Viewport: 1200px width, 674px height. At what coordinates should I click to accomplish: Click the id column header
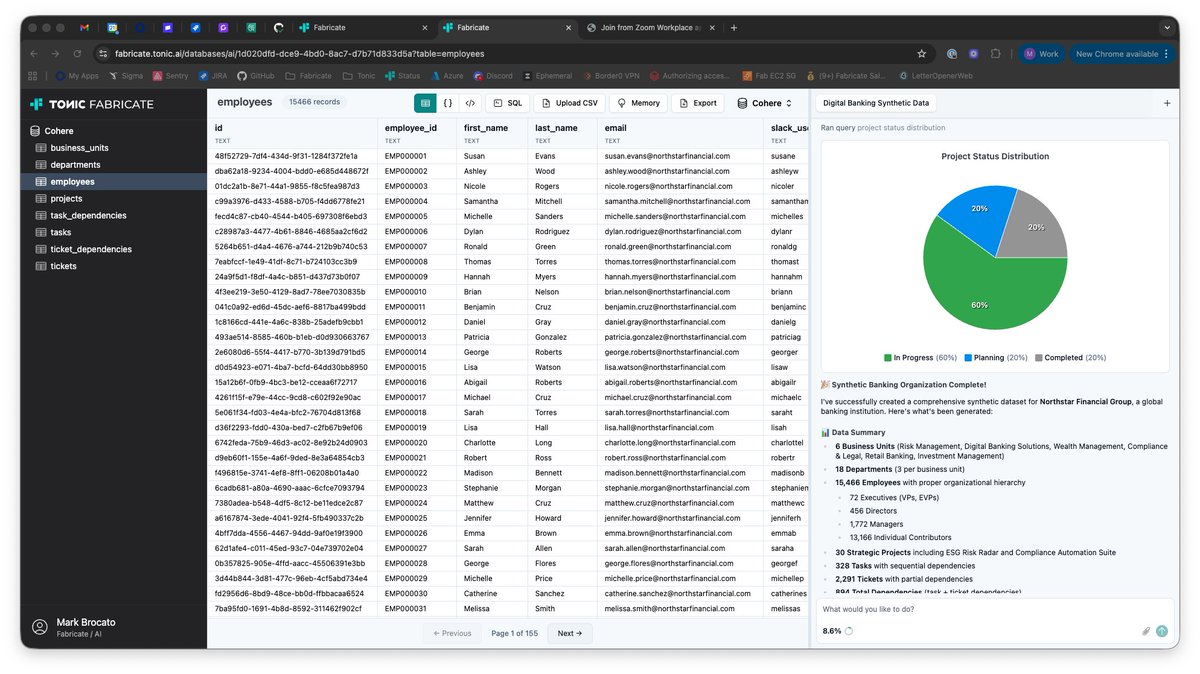tap(292, 133)
